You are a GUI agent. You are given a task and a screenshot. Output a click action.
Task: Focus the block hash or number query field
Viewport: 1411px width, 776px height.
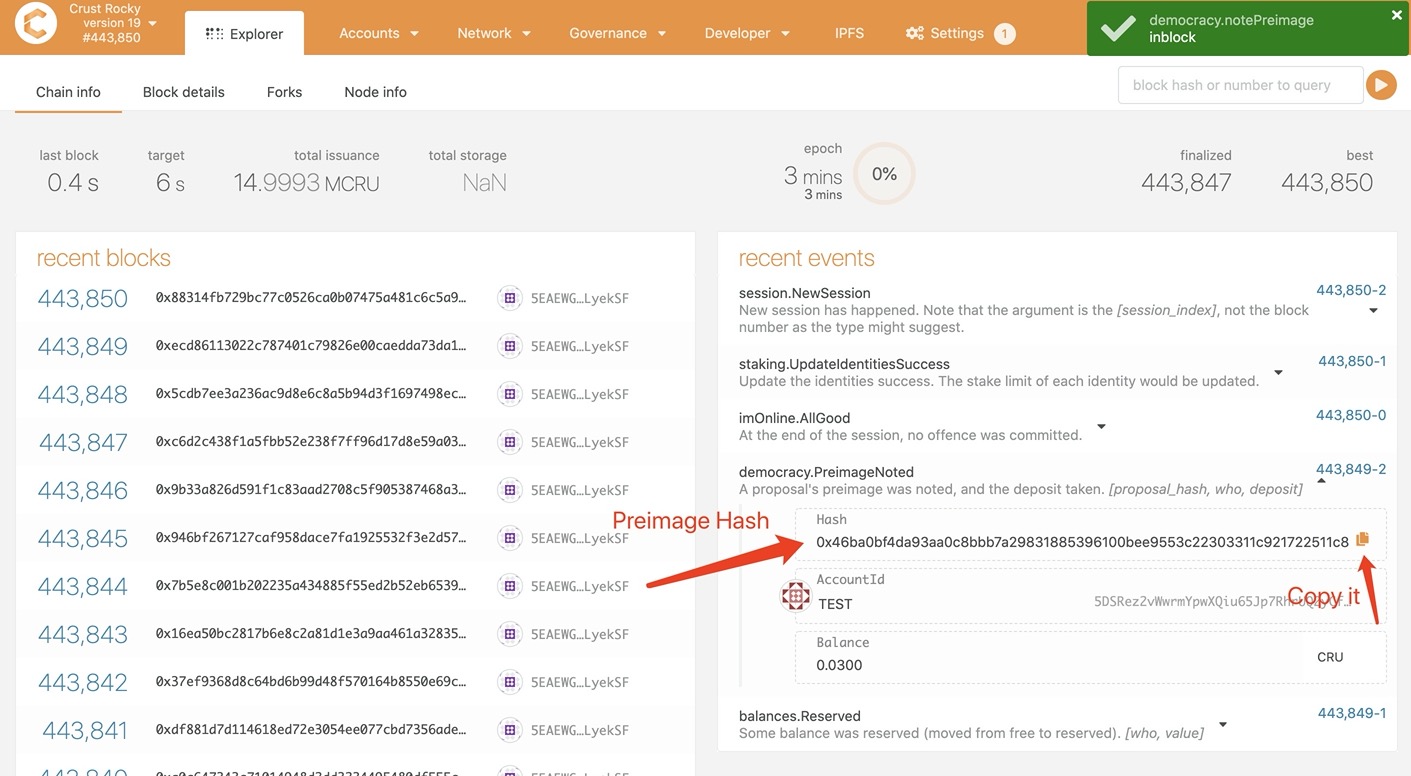1240,85
